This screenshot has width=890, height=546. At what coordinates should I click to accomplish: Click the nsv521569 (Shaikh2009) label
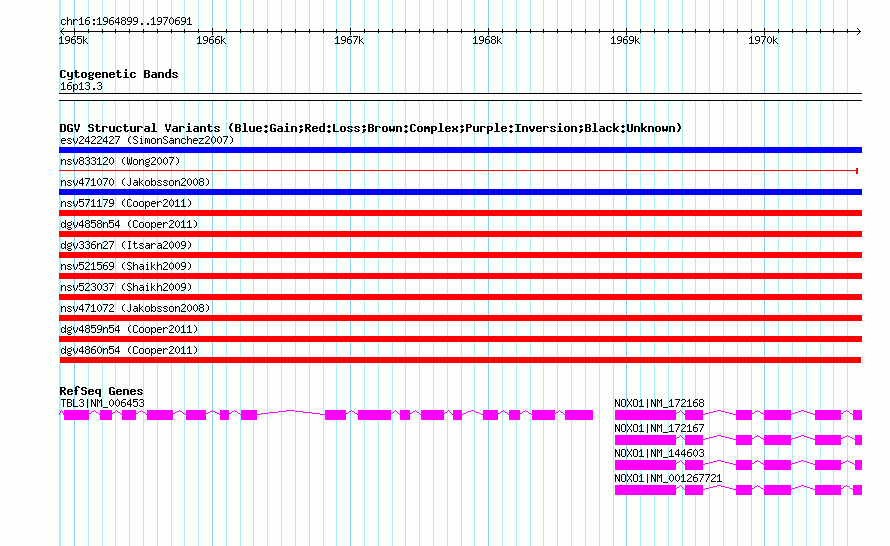click(126, 266)
